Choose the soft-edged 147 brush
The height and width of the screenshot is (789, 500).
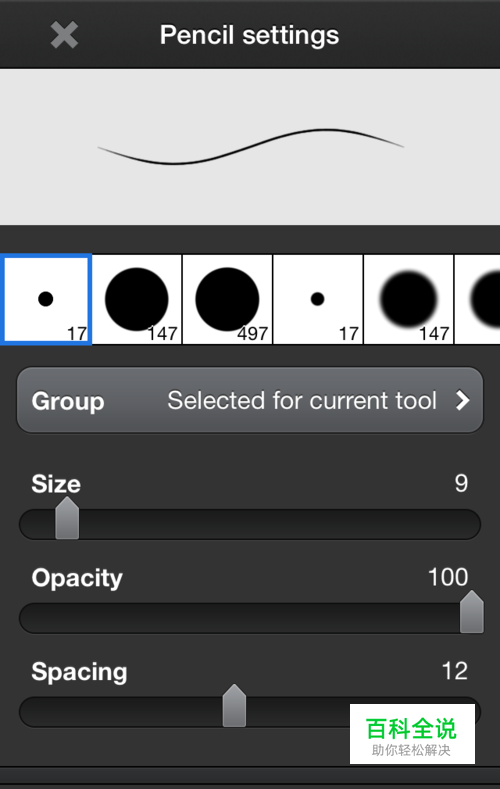(x=408, y=299)
